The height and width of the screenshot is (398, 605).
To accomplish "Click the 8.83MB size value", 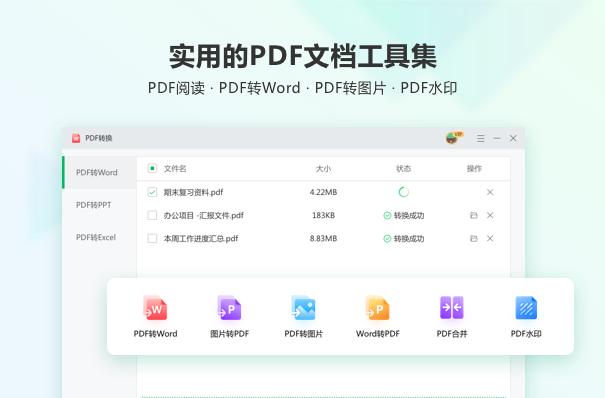I will pos(323,238).
